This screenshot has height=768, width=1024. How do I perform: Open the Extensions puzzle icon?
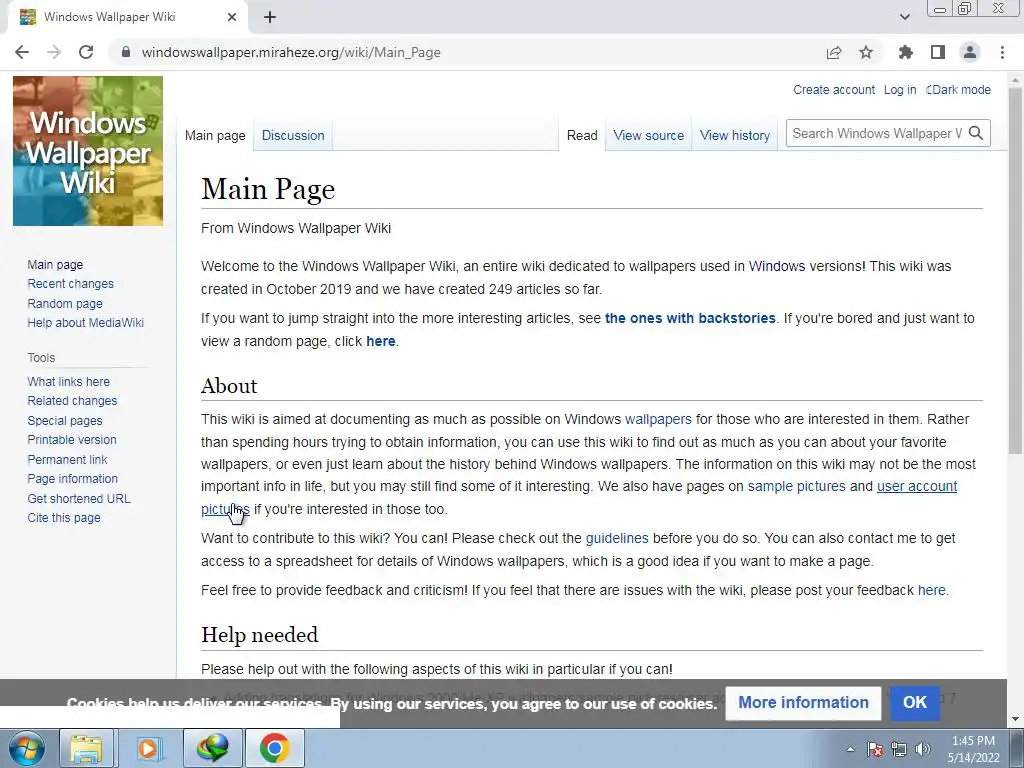tap(905, 52)
